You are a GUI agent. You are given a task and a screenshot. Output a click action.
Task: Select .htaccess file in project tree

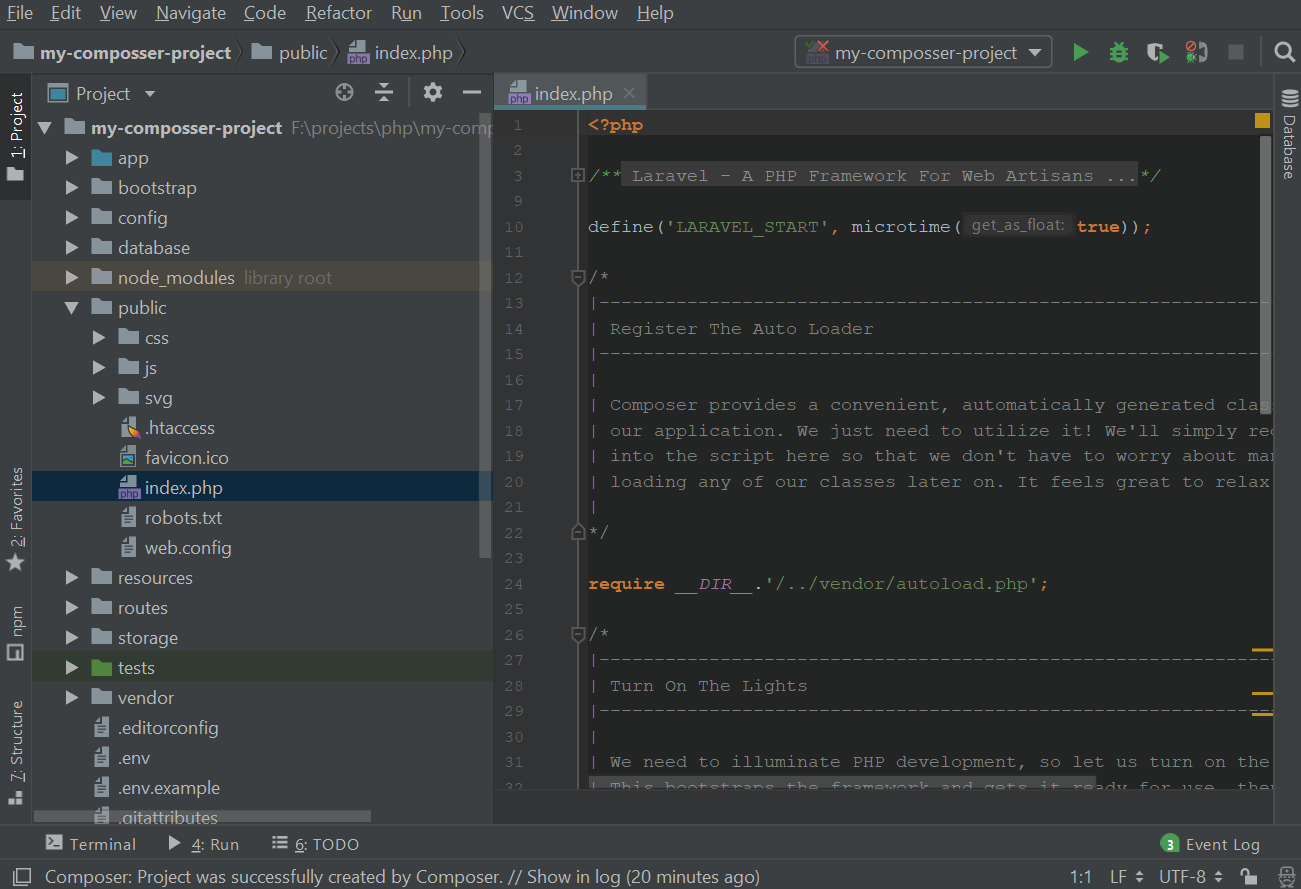point(180,428)
